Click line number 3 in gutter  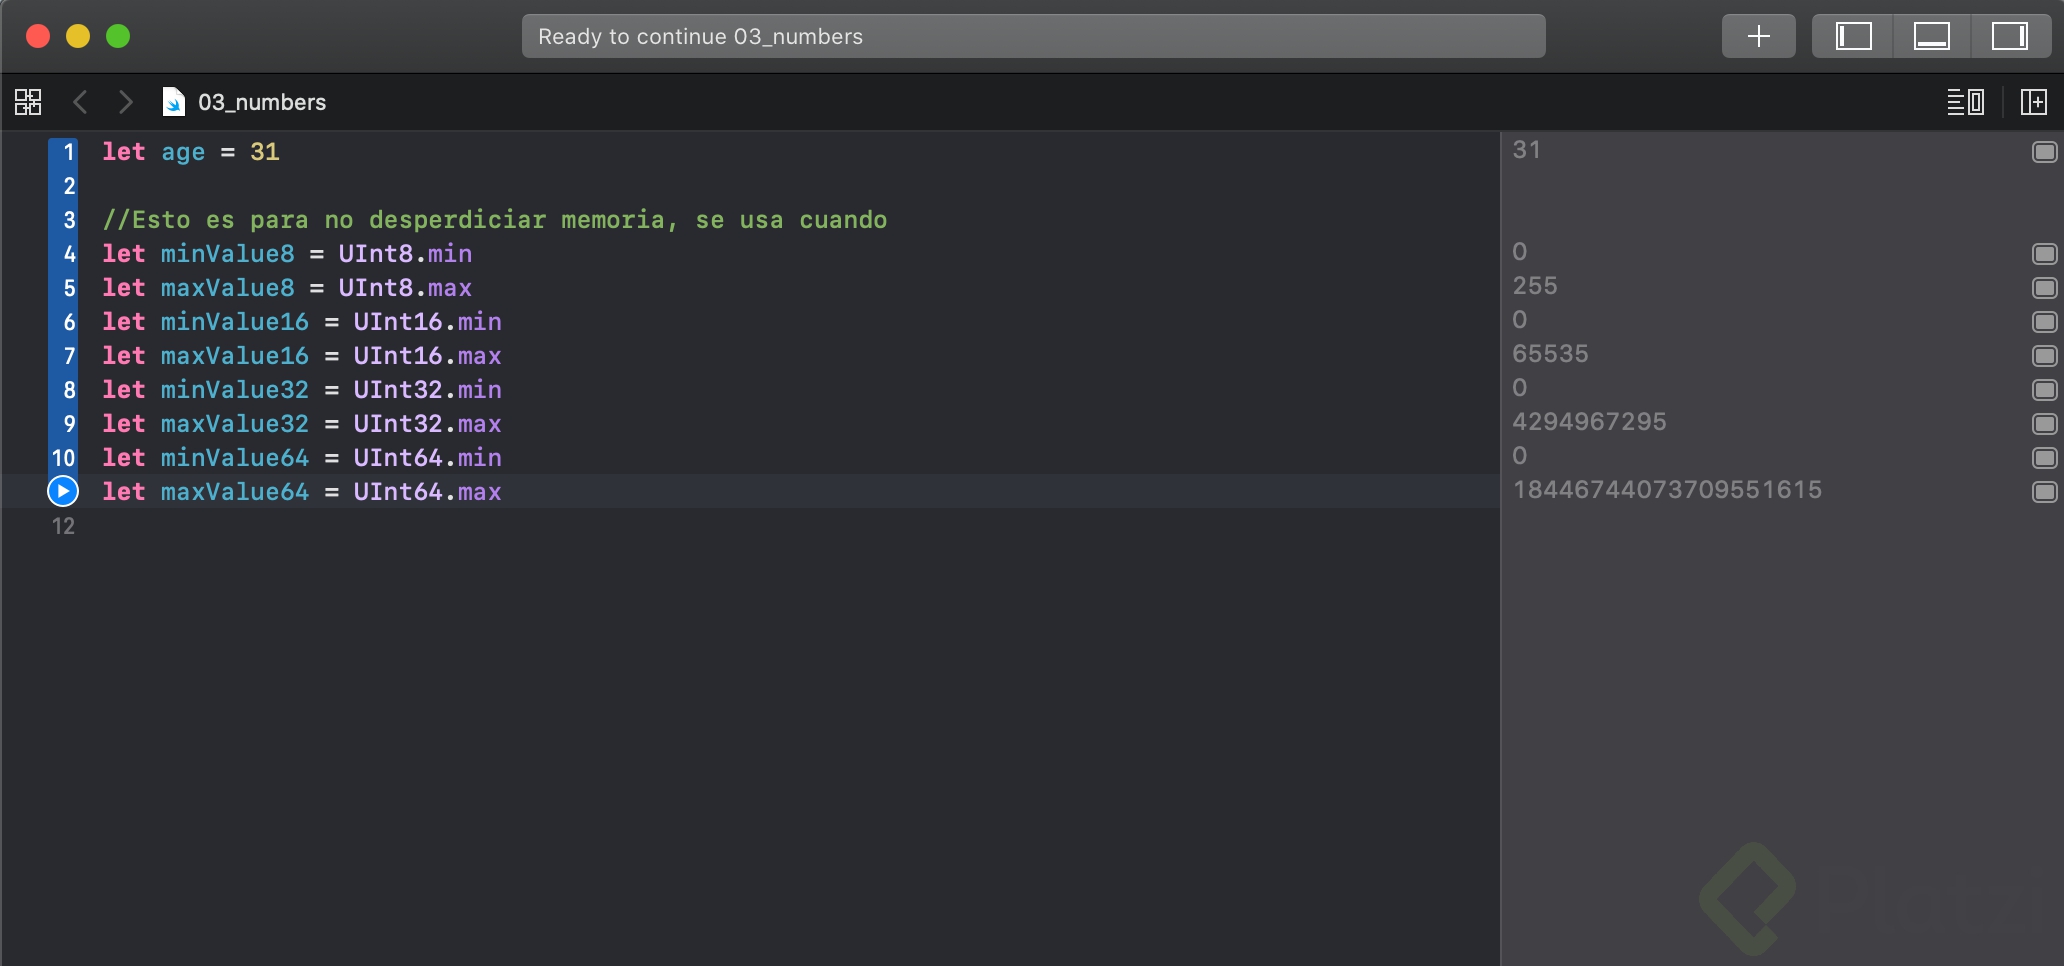coord(69,220)
